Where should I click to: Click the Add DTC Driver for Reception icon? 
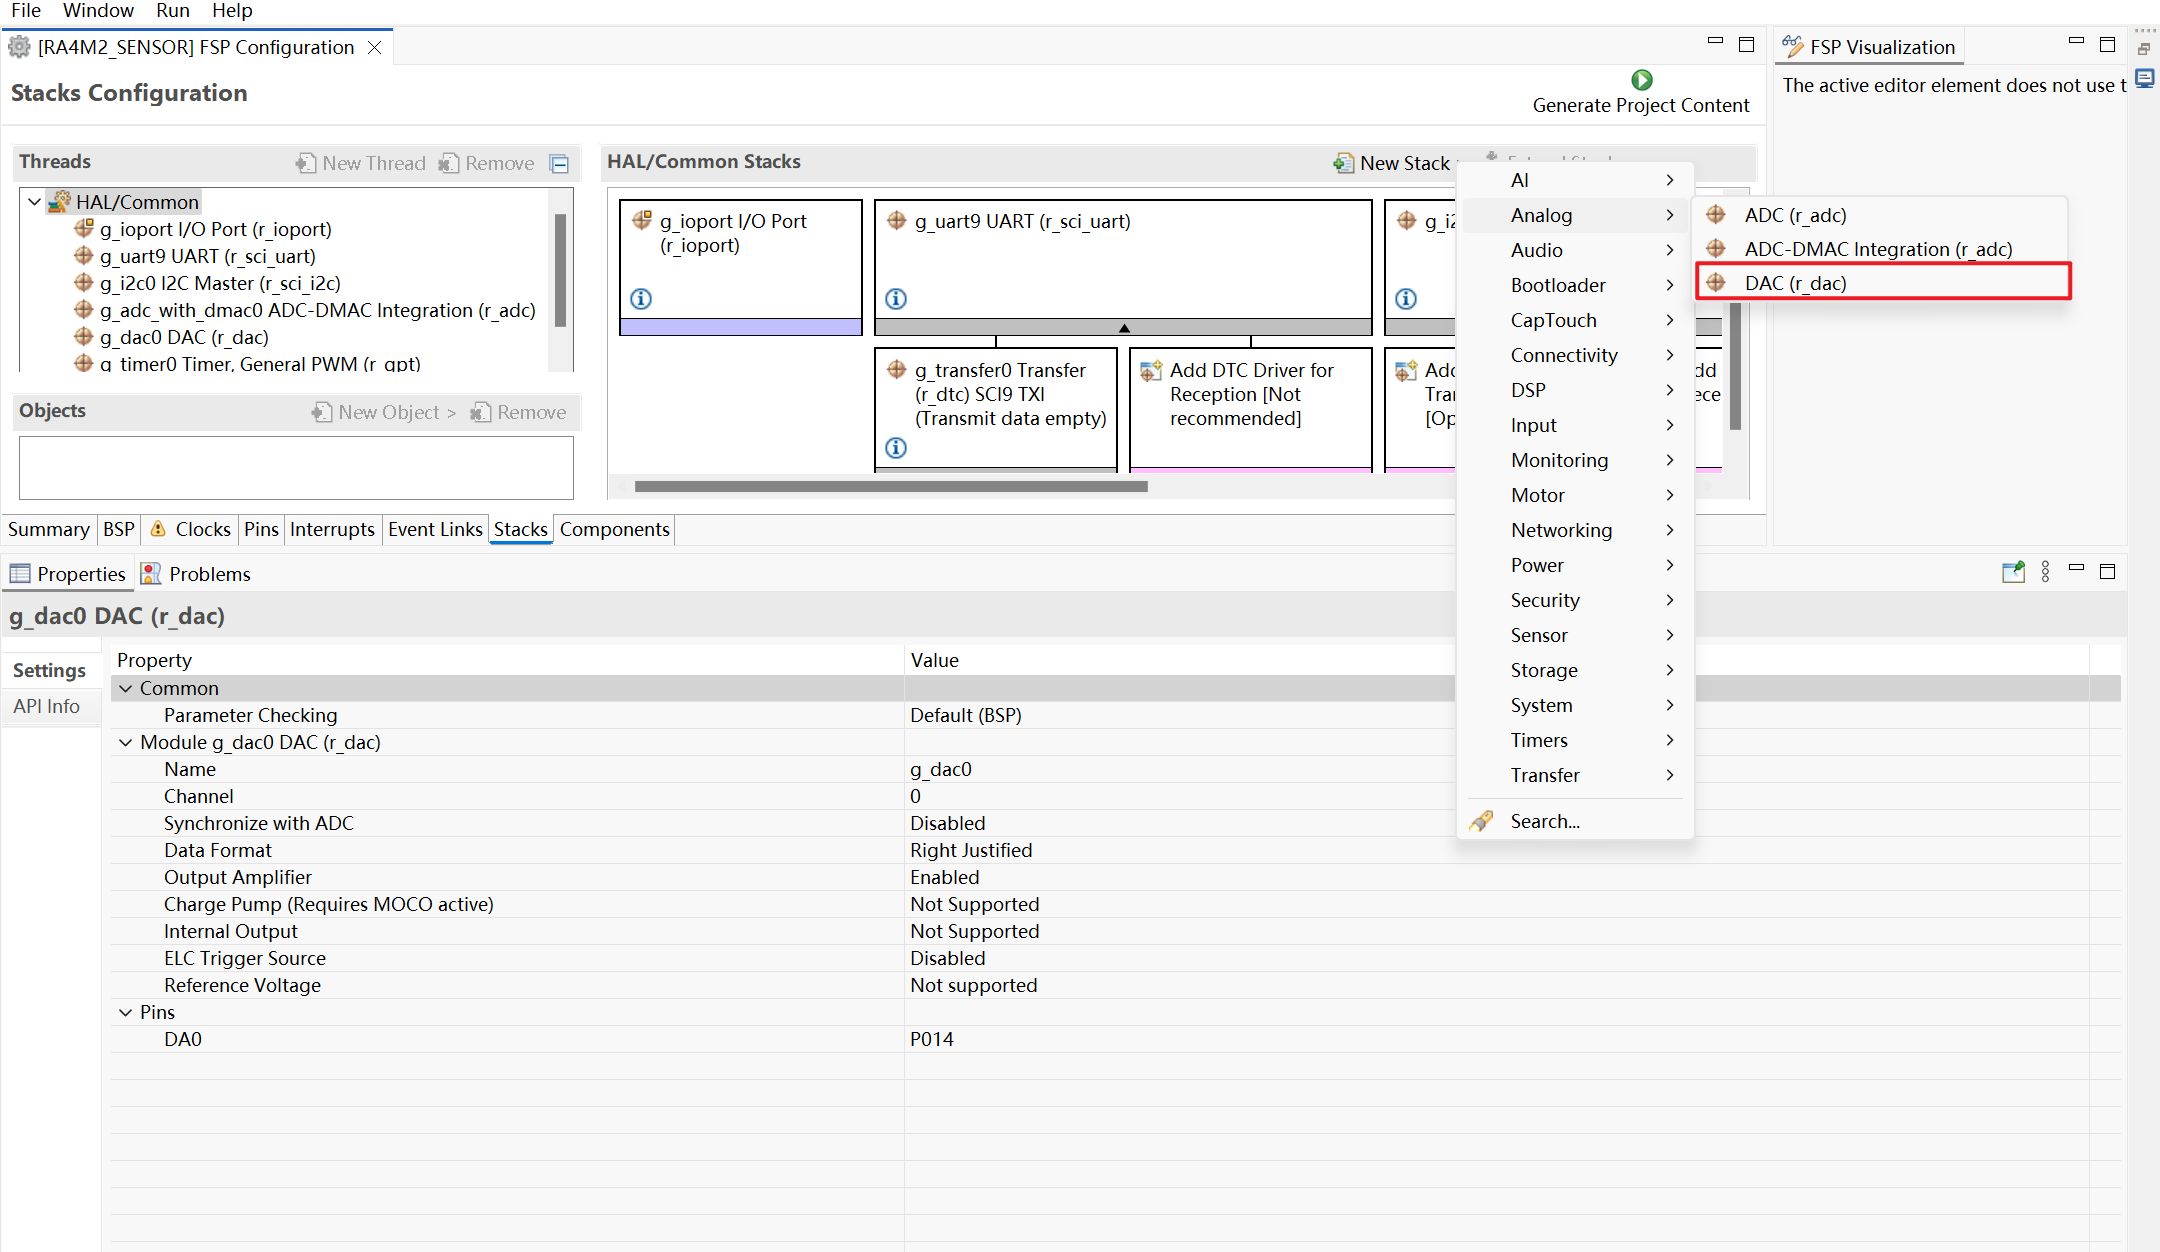pyautogui.click(x=1151, y=371)
